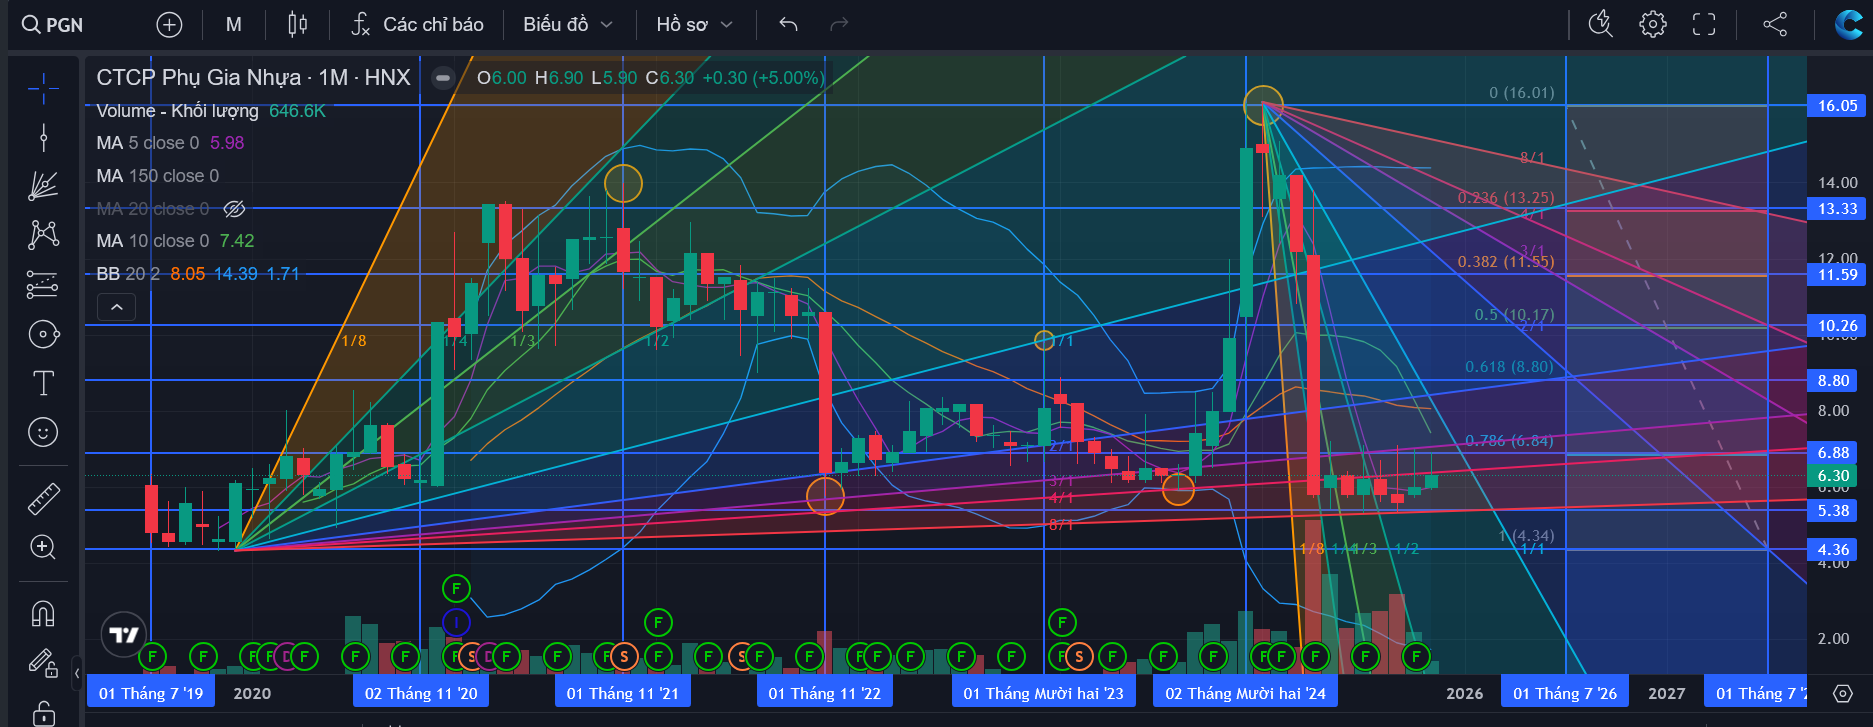Open Các chỉ báo indicators menu
The height and width of the screenshot is (727, 1873).
[x=418, y=25]
